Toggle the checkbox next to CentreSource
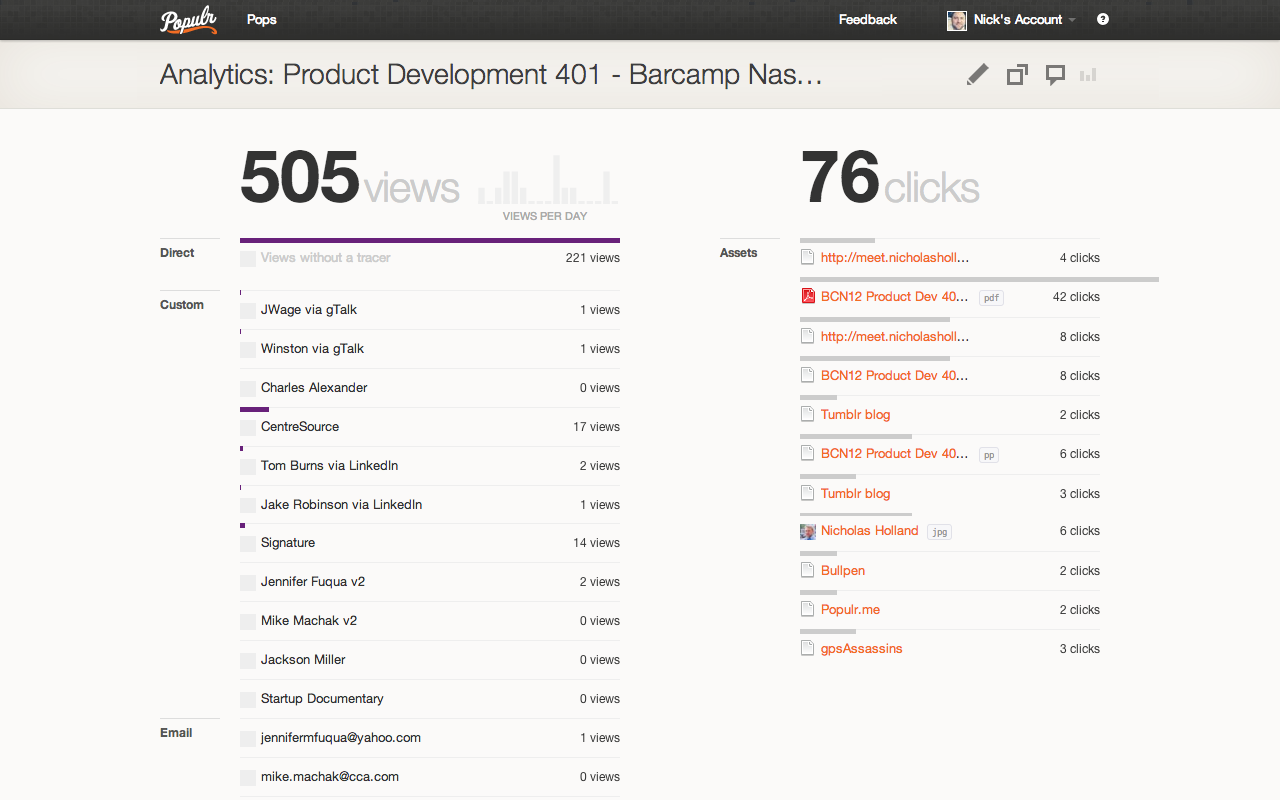Screen dimensions: 1280x800 click(248, 427)
